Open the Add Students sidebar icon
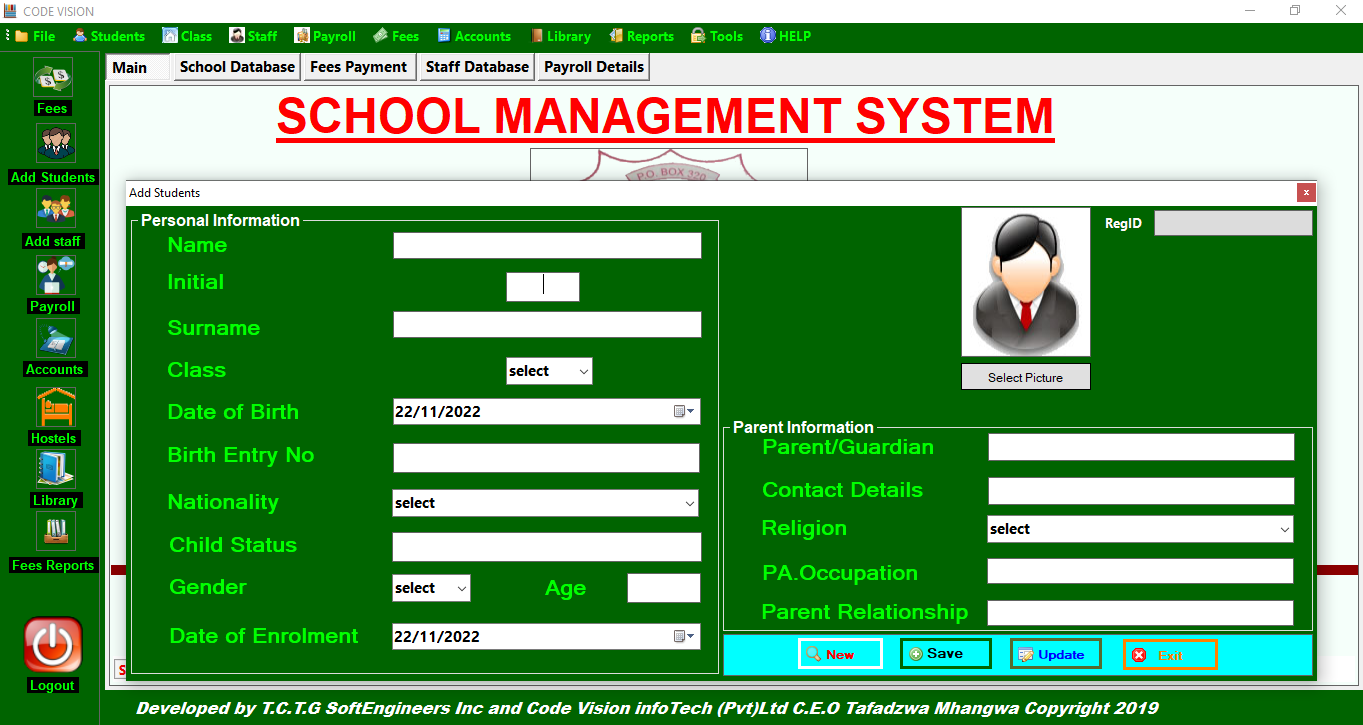The width and height of the screenshot is (1363, 725). [55, 143]
